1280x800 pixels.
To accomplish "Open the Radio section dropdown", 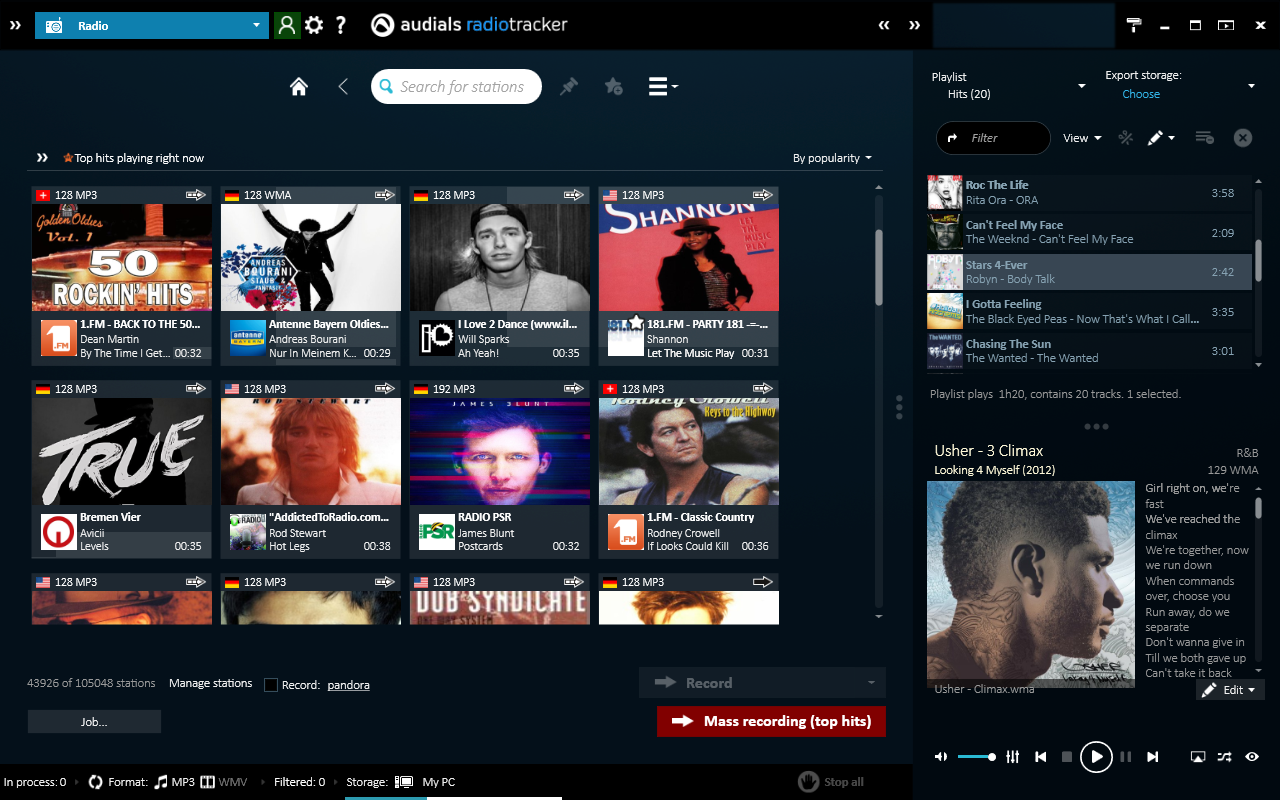I will 152,25.
